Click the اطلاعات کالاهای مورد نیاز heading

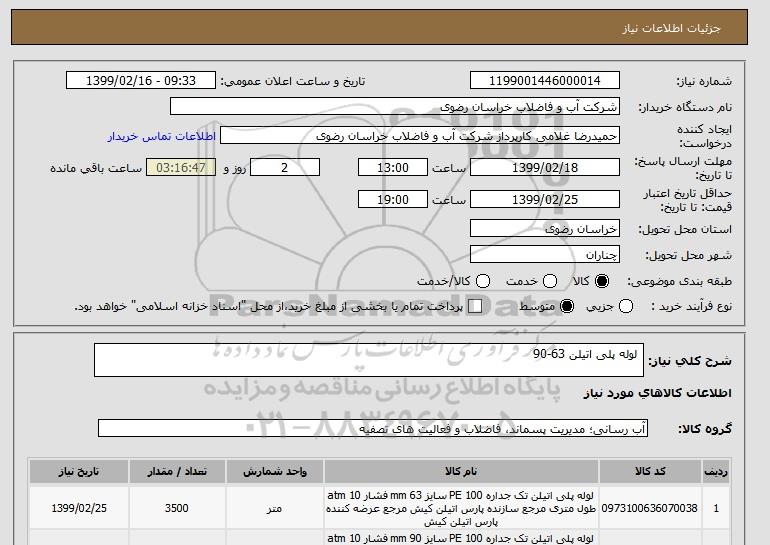658,393
